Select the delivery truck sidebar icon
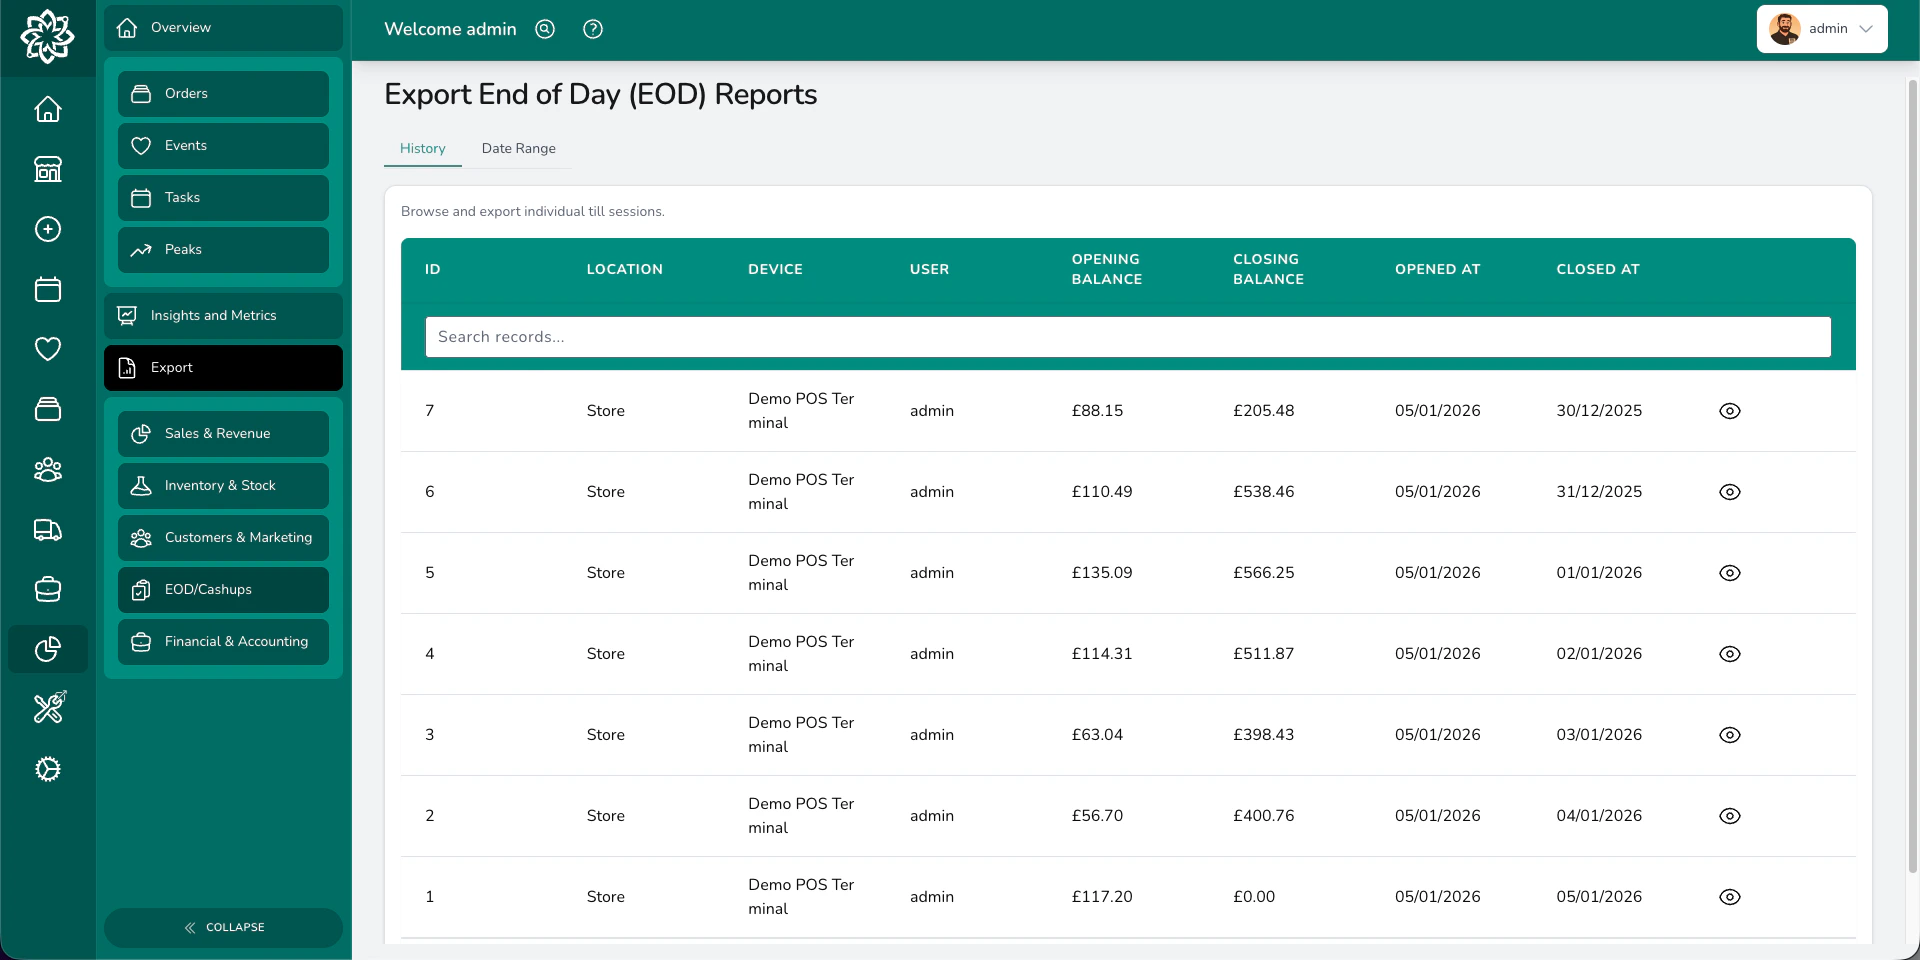 tap(47, 530)
